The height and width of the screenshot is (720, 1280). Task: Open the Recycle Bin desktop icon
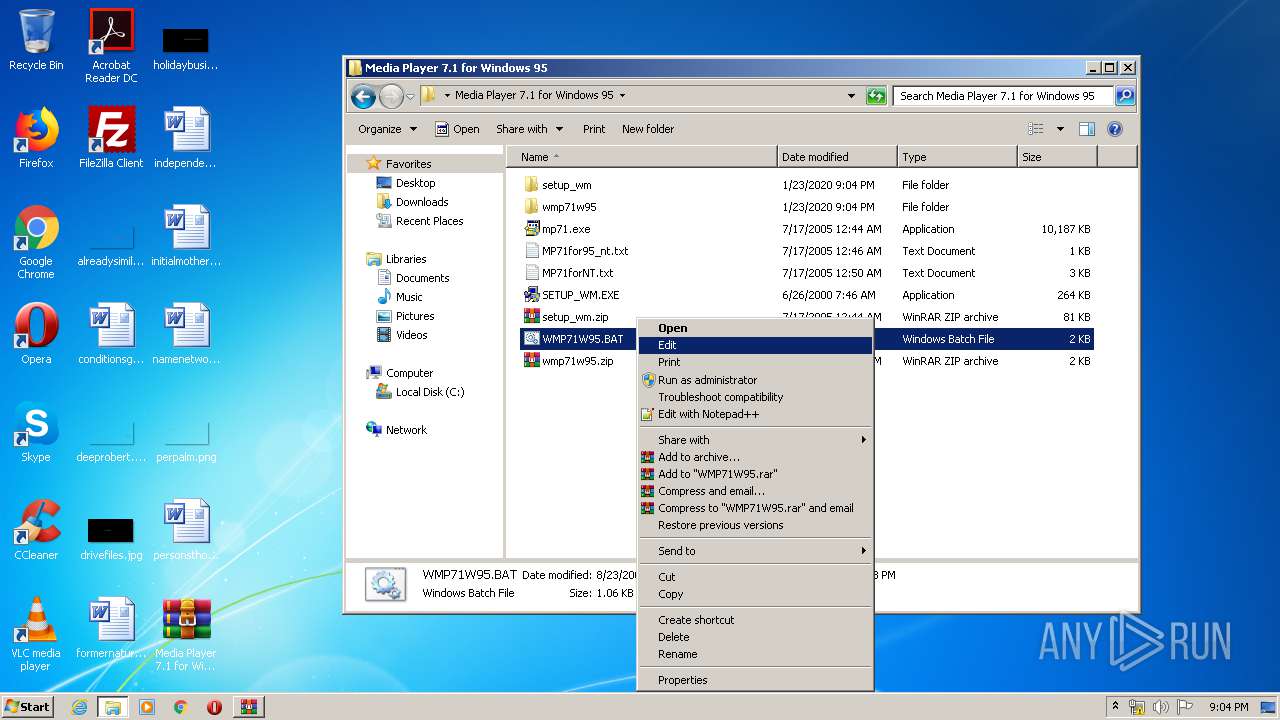click(x=36, y=40)
